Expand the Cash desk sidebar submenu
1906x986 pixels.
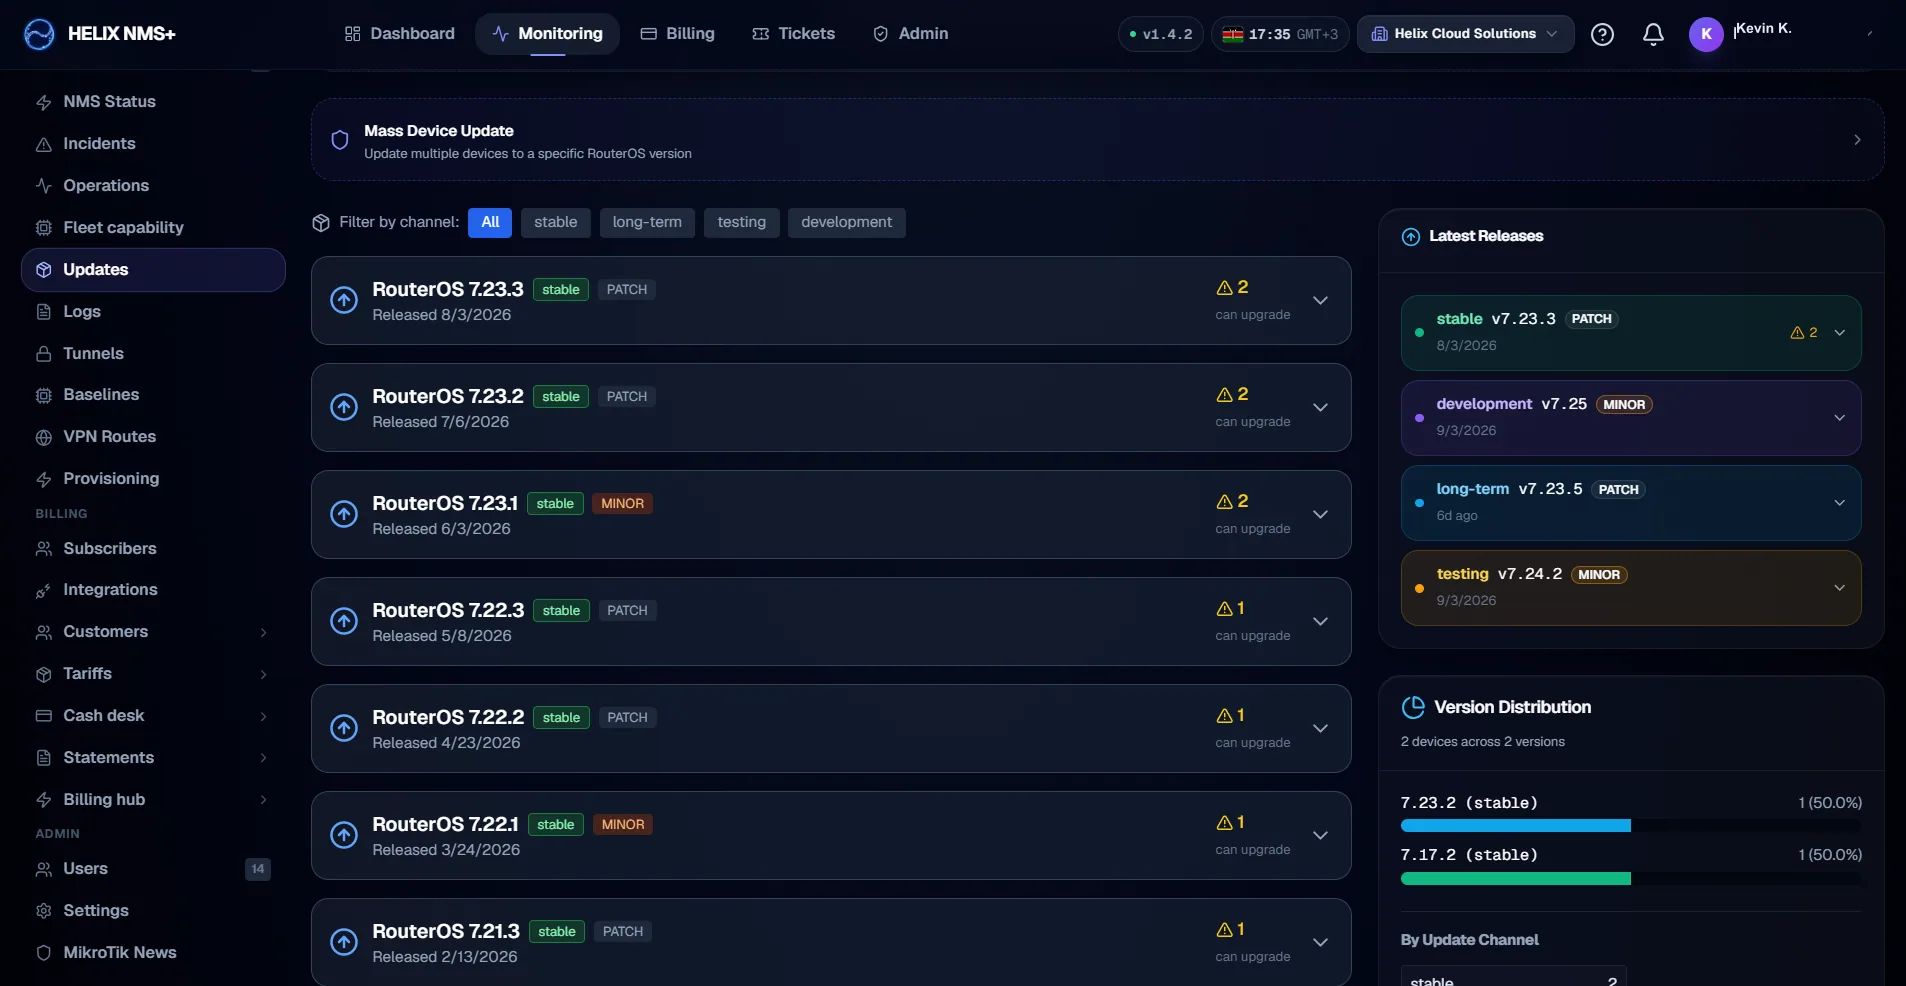[x=263, y=717]
